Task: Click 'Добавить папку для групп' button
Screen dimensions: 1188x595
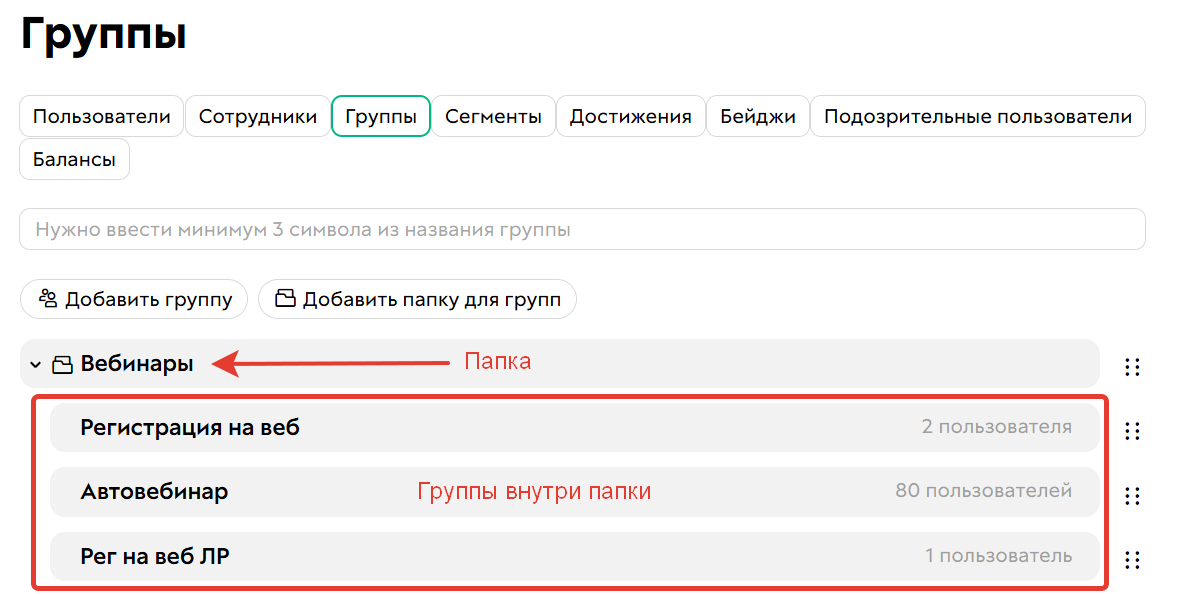Action: (417, 298)
